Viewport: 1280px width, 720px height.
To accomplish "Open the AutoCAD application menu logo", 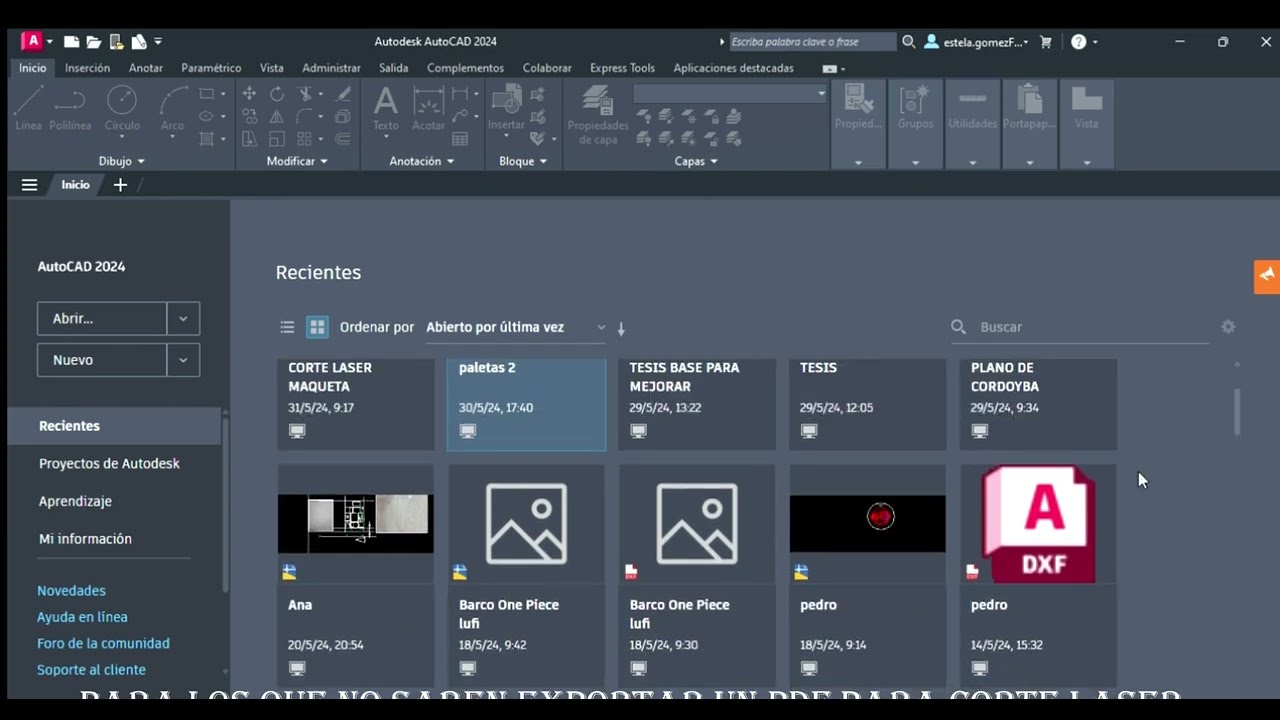I will click(32, 41).
